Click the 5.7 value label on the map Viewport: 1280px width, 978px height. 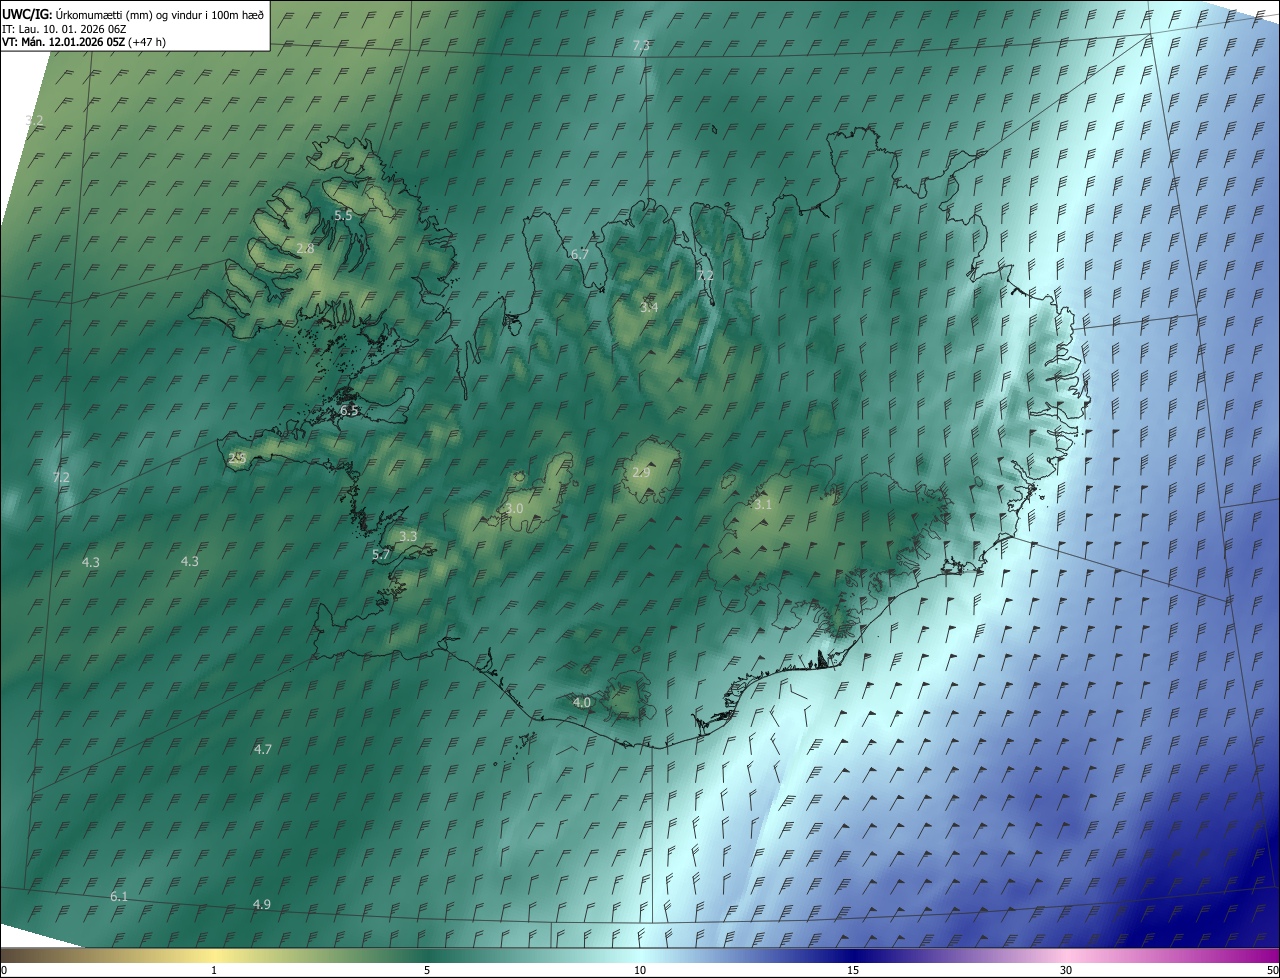tap(381, 554)
